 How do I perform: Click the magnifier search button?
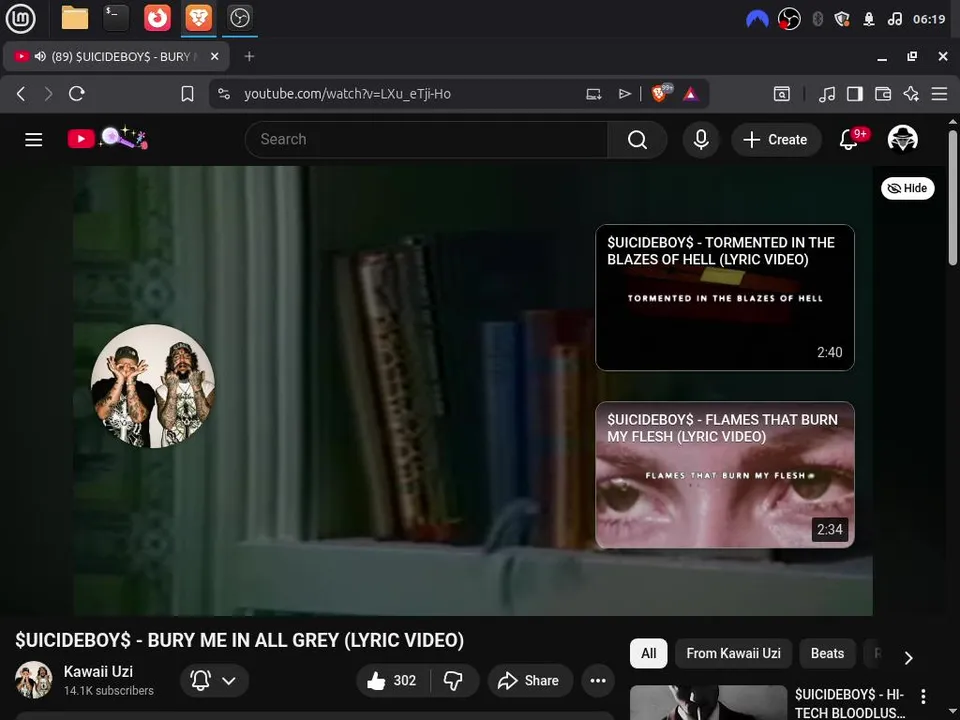637,140
